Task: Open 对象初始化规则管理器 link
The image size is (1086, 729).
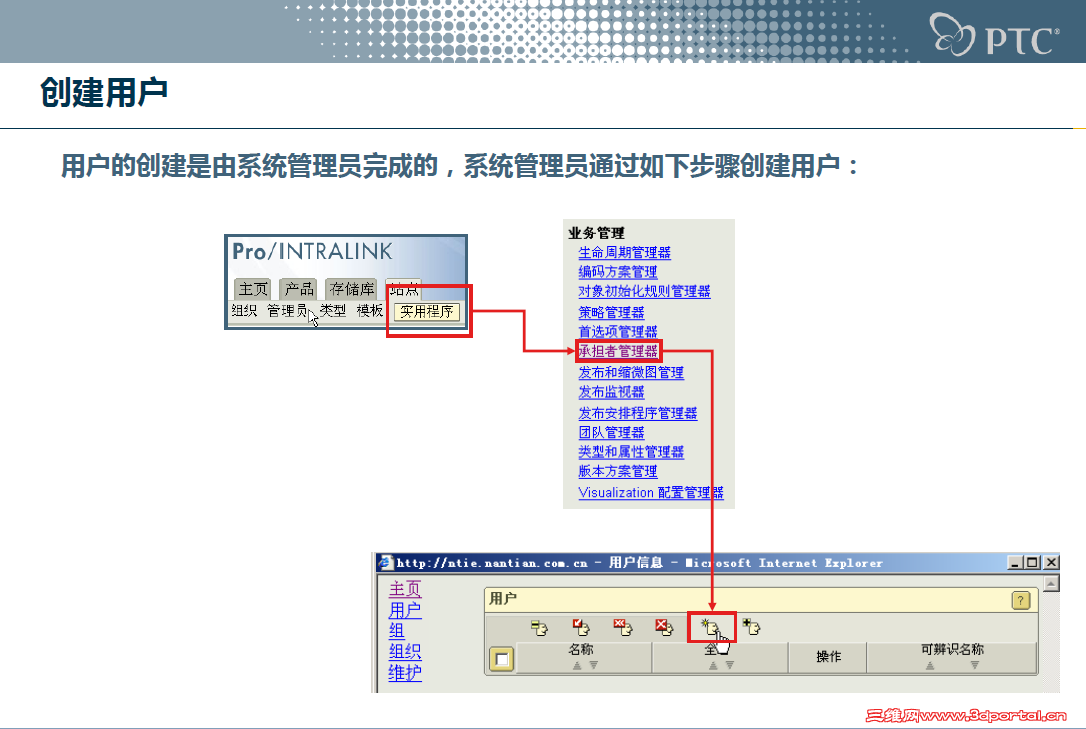Action: [x=644, y=291]
